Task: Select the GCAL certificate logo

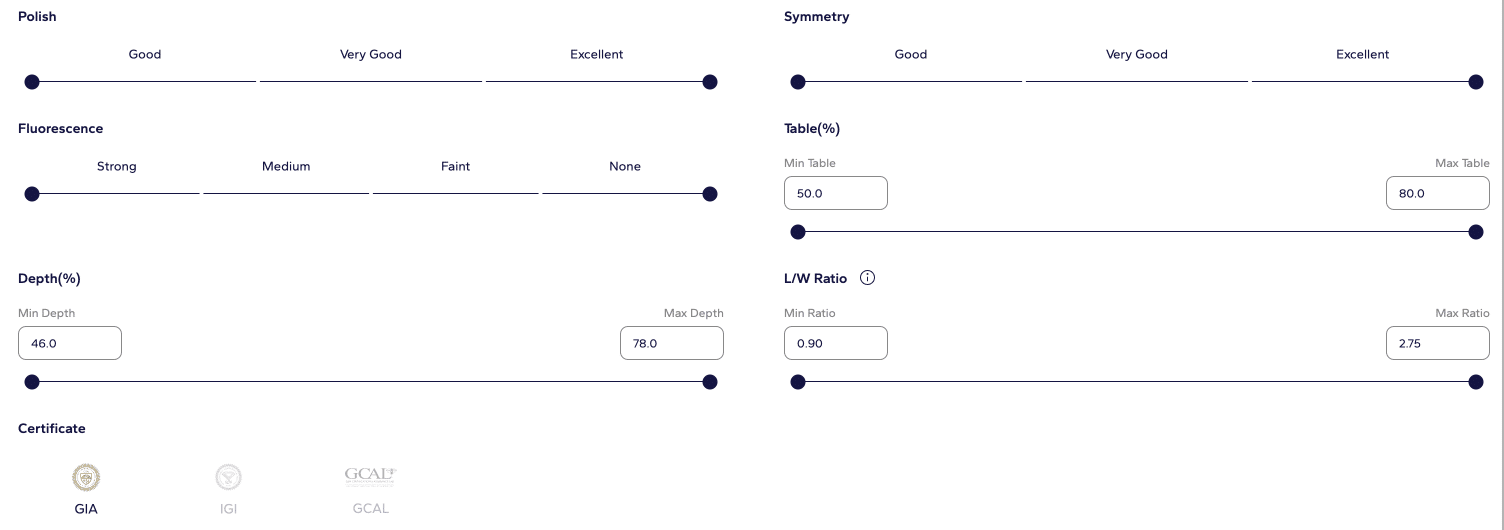Action: click(370, 476)
